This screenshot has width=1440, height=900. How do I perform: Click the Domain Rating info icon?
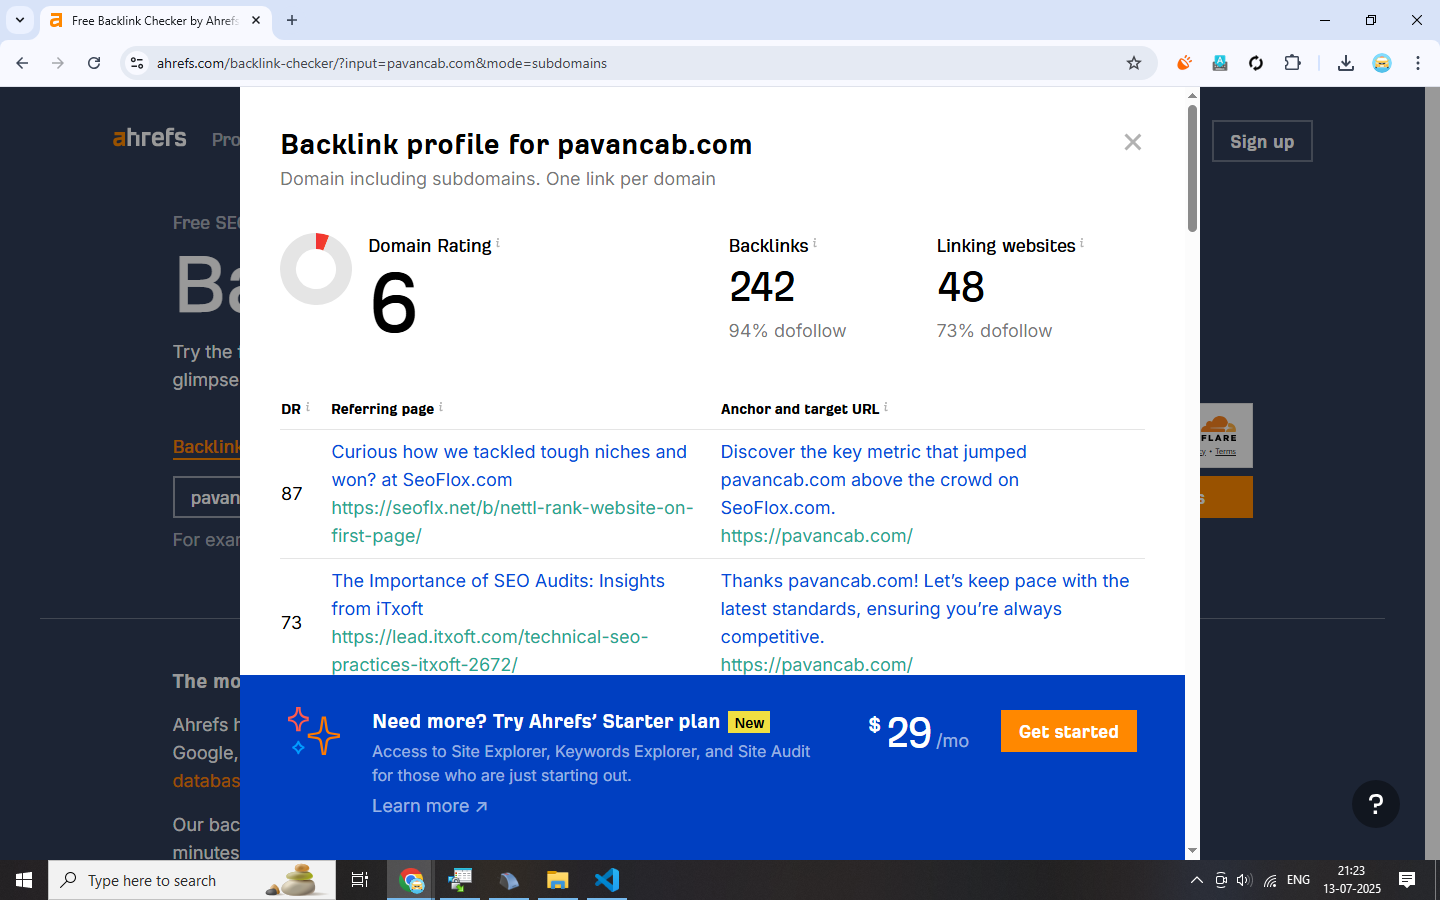(x=498, y=242)
